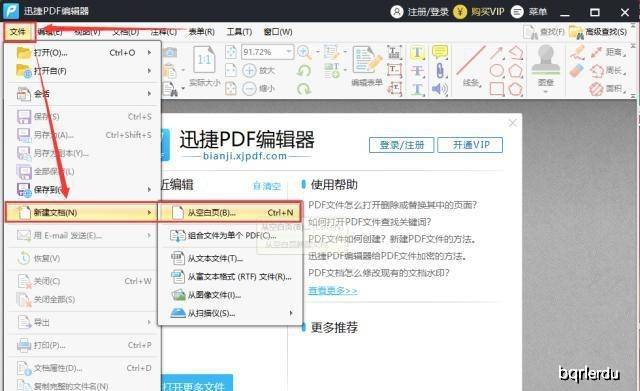Viewport: 640px width, 391px height.
Task: Open the zoom percentage dropdown
Action: (289, 52)
